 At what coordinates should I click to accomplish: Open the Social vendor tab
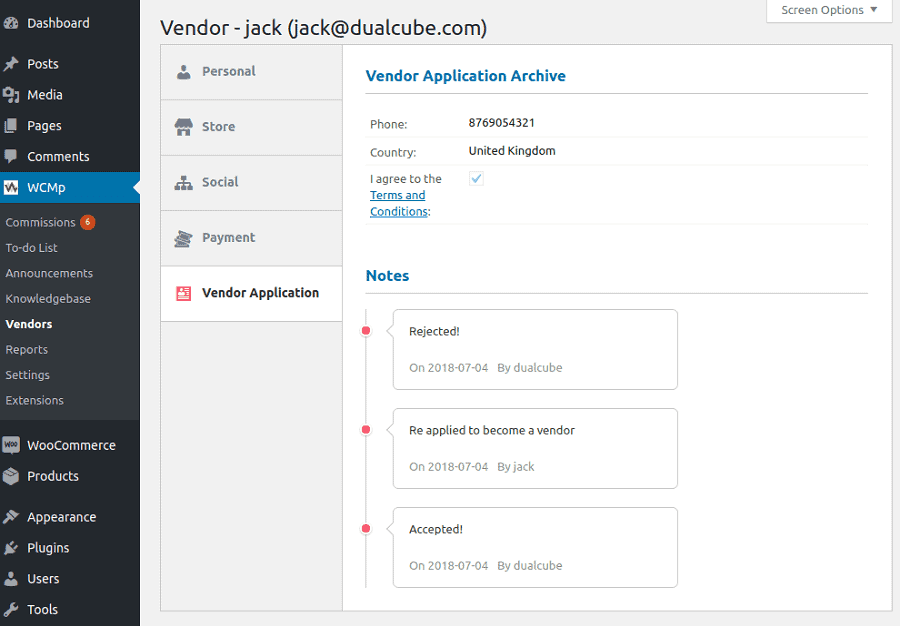220,183
